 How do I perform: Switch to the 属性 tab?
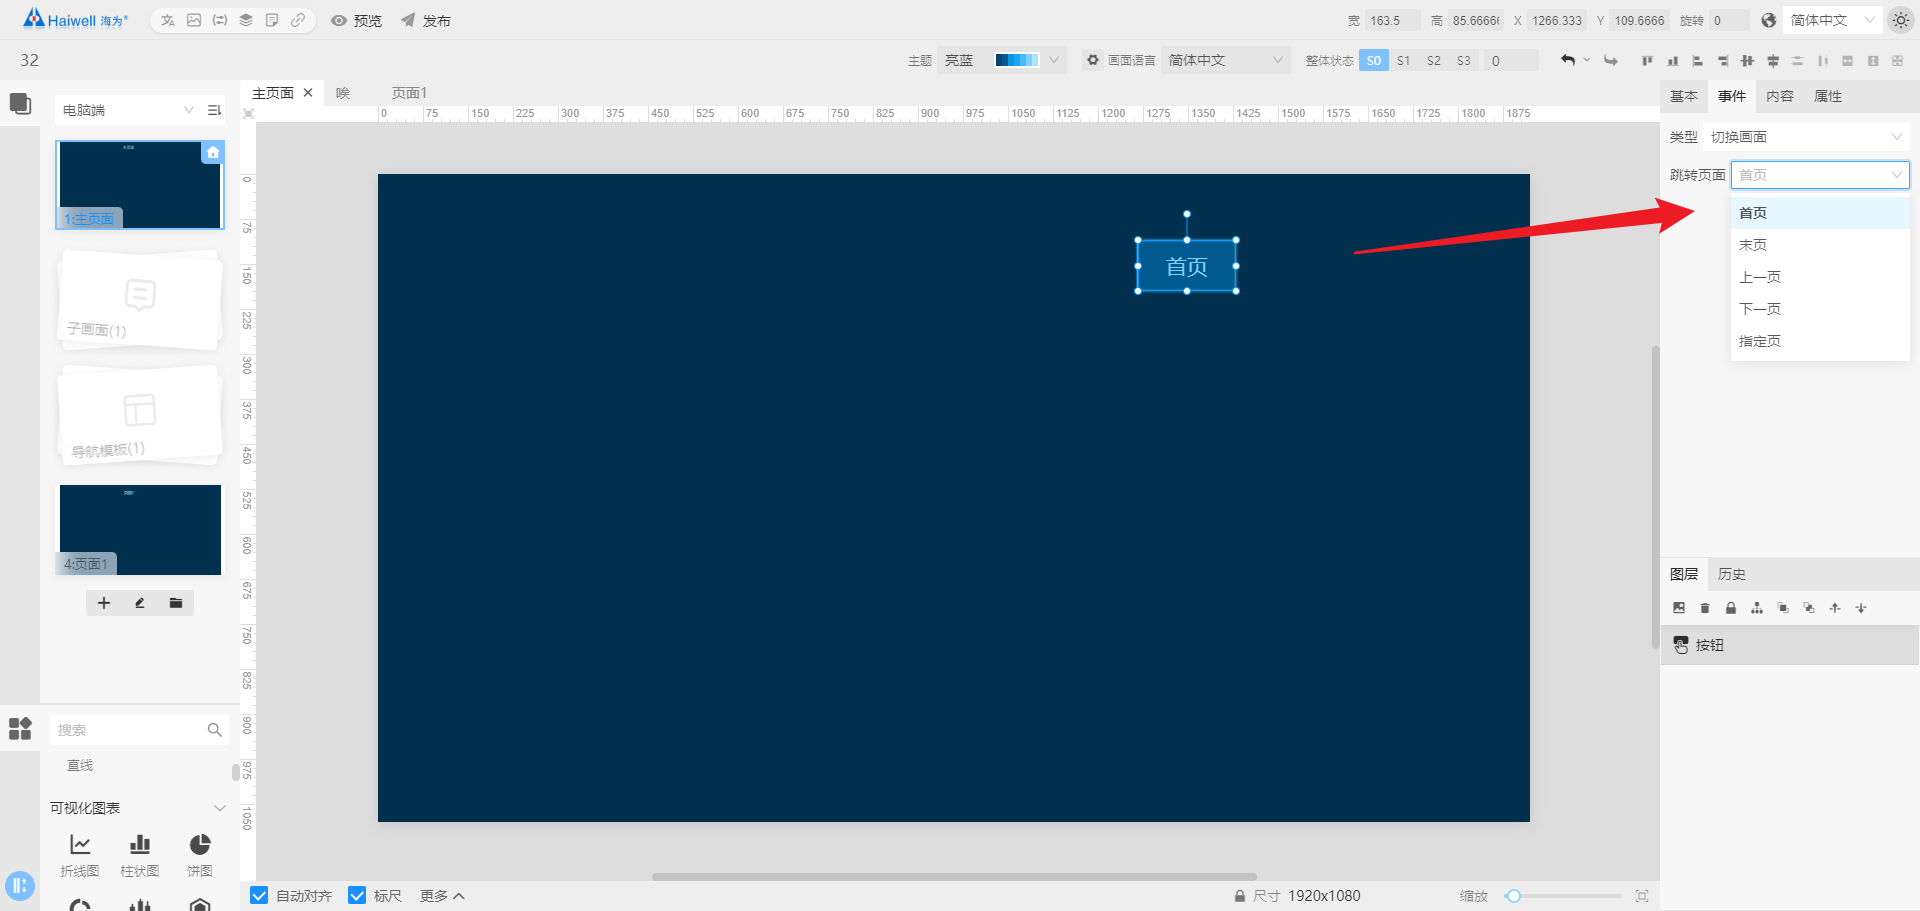click(1828, 96)
